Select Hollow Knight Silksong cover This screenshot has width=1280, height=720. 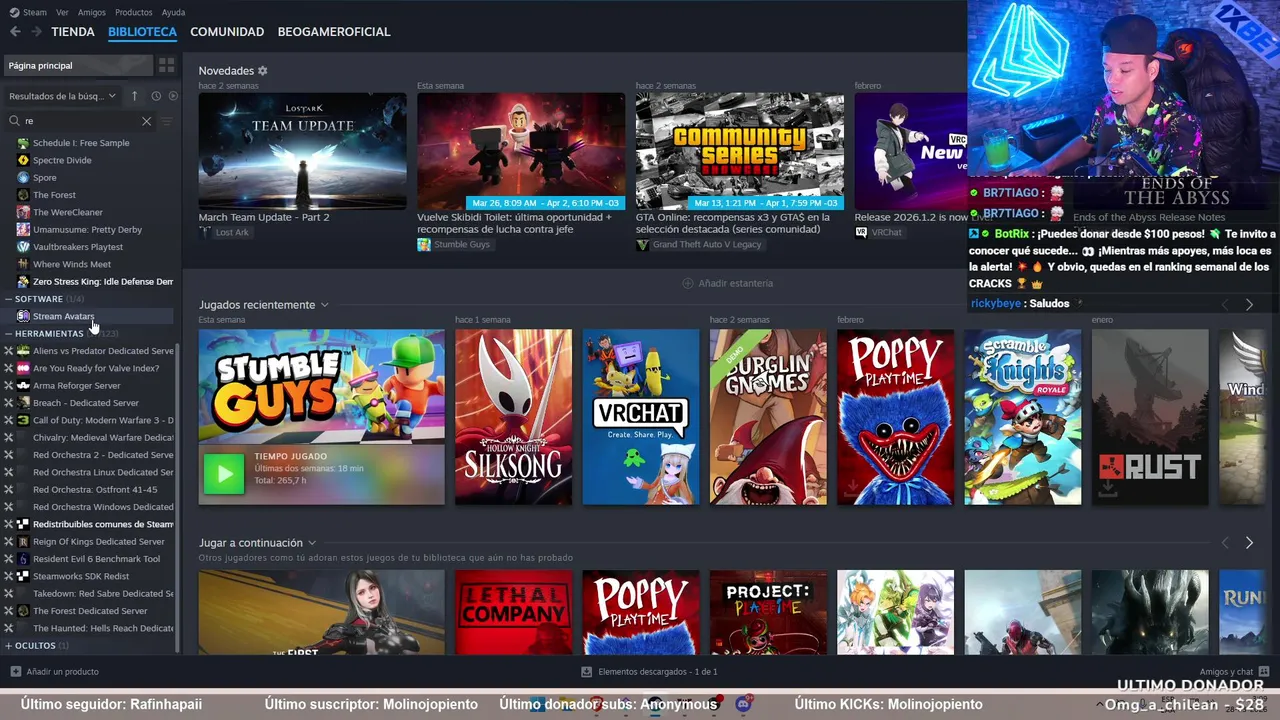(513, 417)
